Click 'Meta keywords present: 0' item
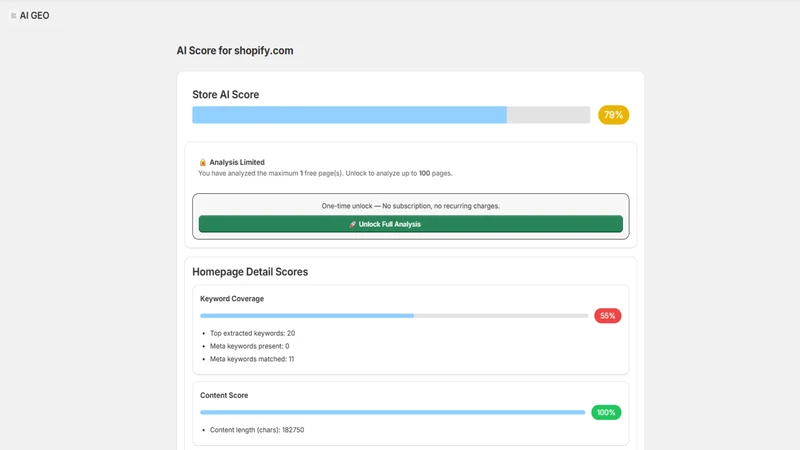 point(249,346)
